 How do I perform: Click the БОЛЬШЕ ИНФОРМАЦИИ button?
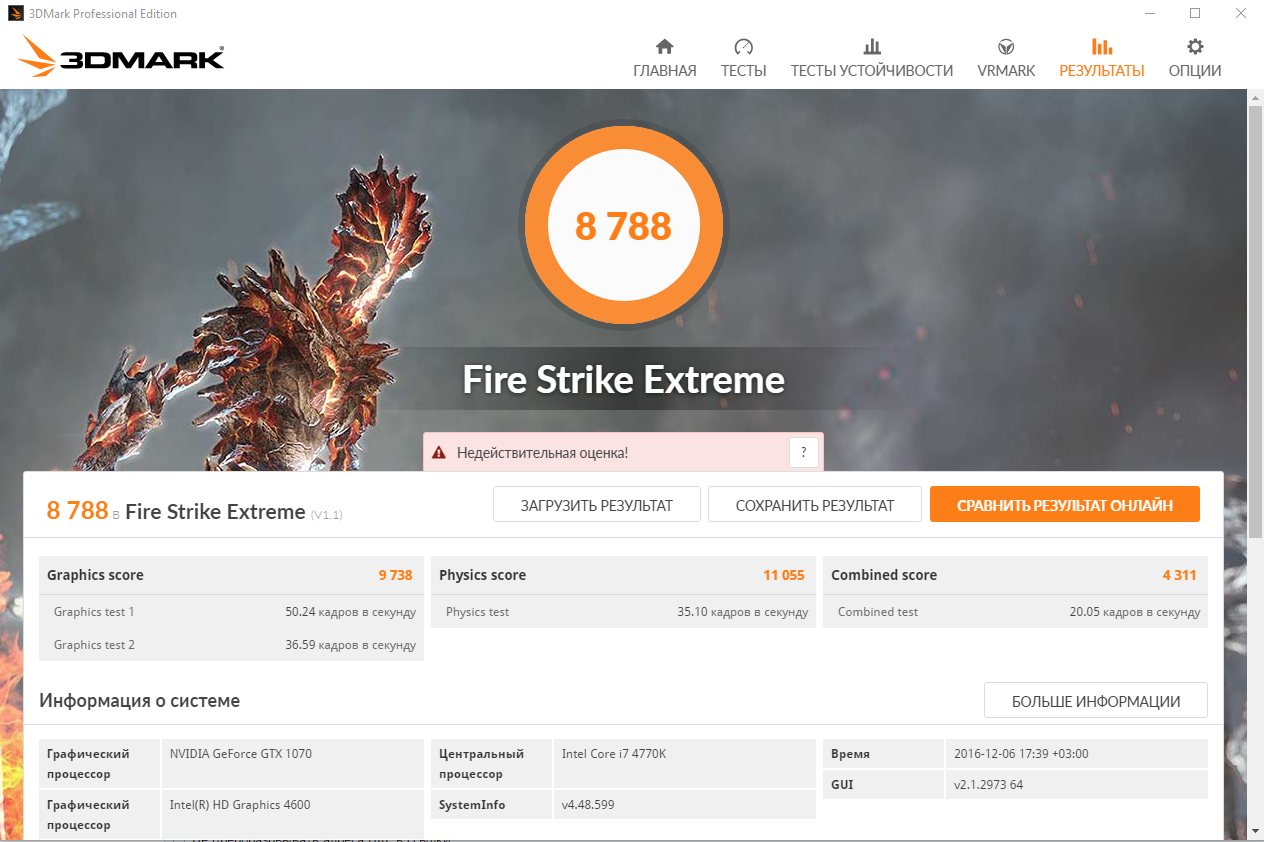click(1096, 701)
